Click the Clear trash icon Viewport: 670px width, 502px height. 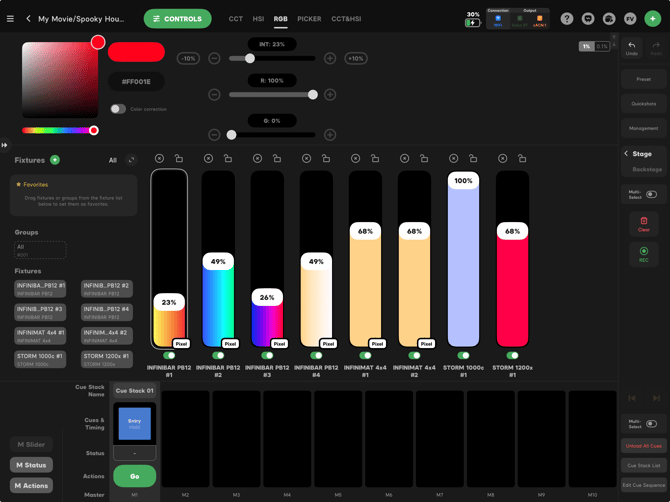click(x=644, y=224)
